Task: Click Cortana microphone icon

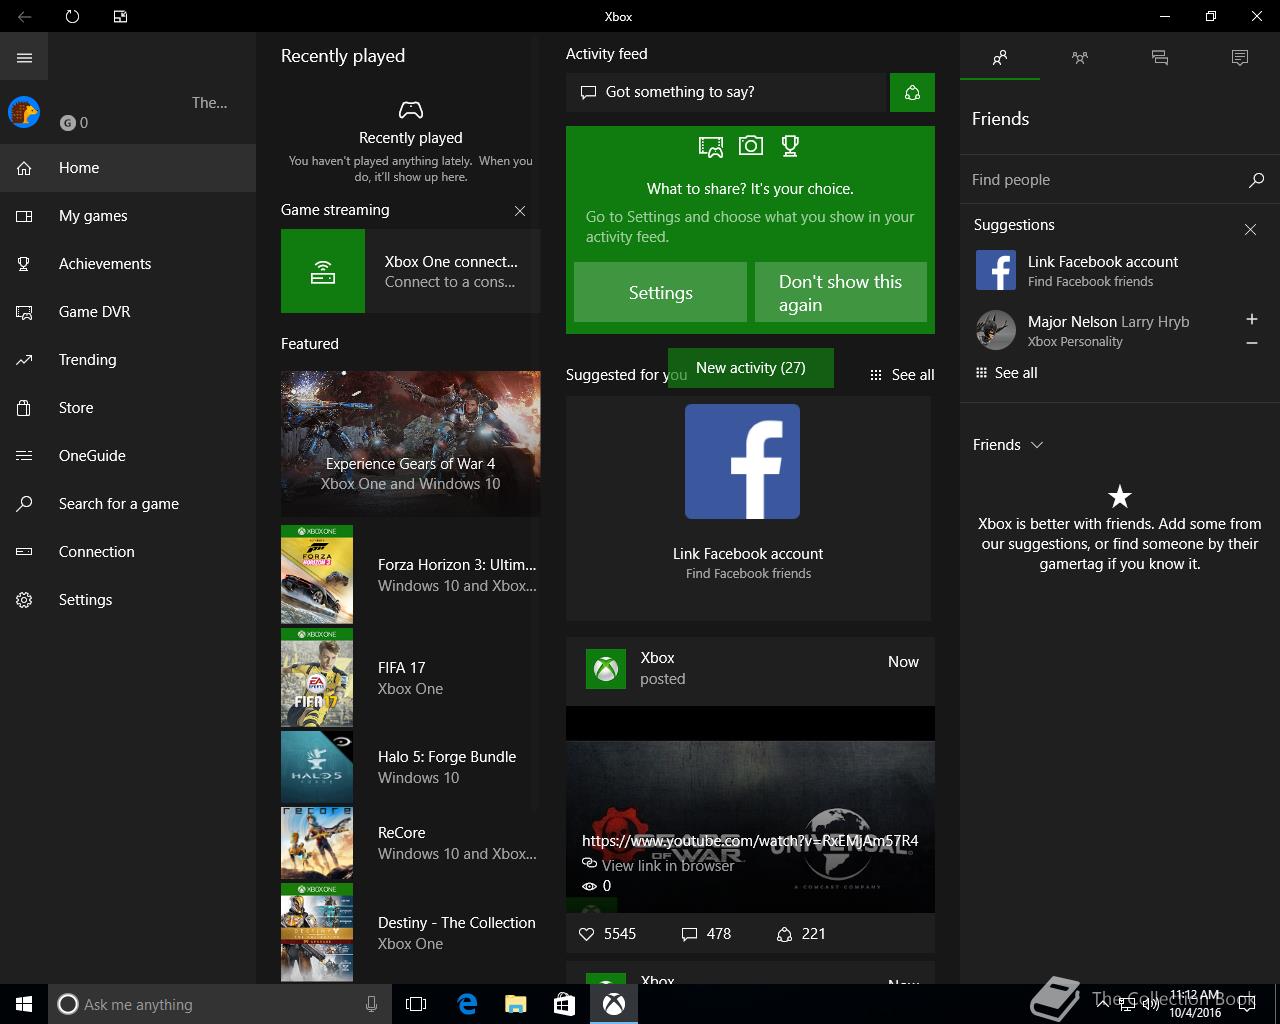Action: coord(371,1004)
